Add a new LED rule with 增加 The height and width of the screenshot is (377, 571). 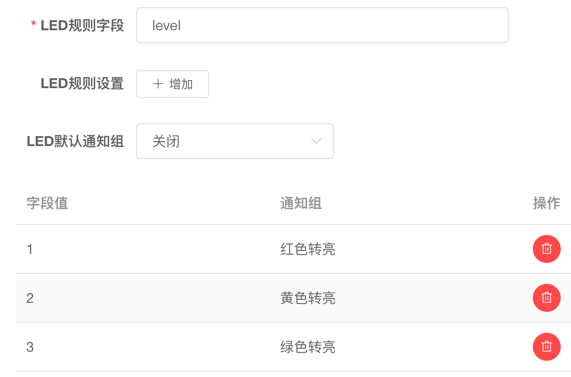[172, 84]
